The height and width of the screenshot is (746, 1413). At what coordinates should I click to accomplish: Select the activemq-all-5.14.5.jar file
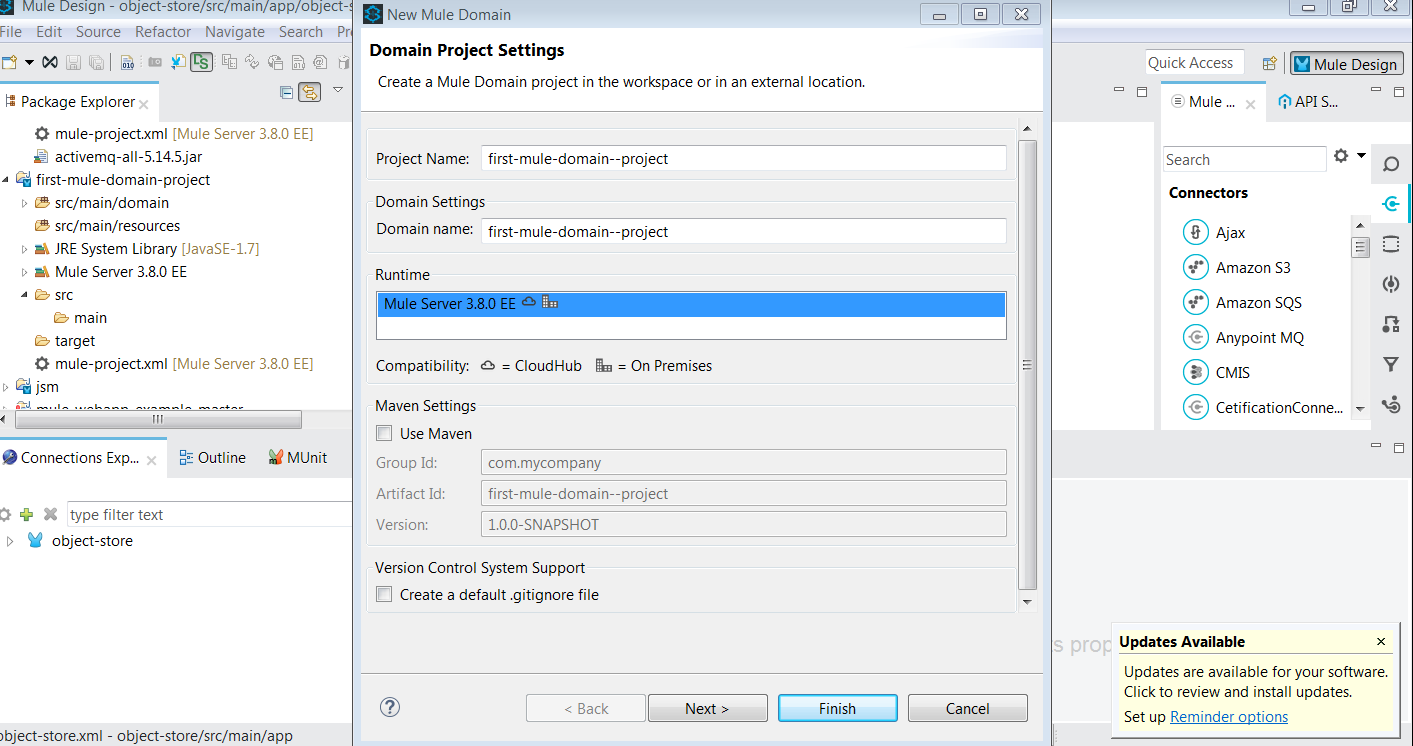[x=129, y=157]
